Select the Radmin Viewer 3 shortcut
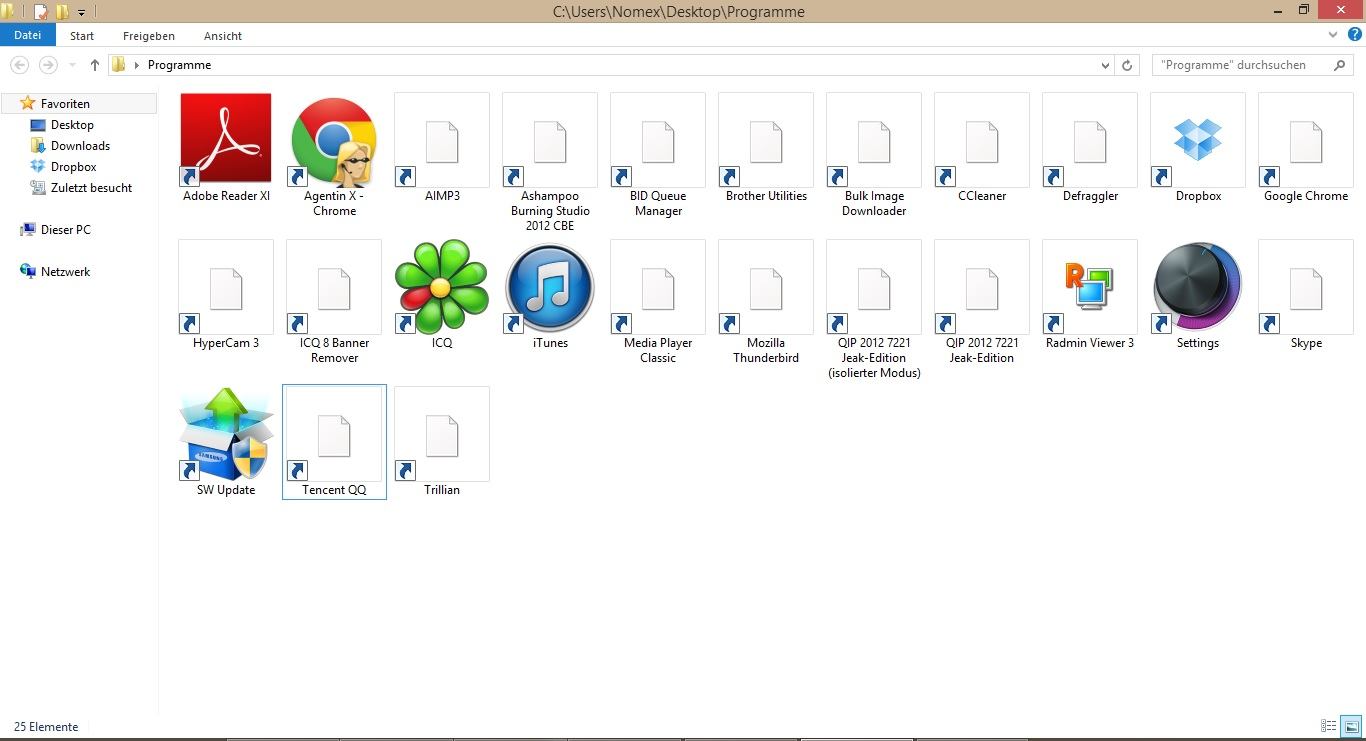The image size is (1366, 741). point(1090,295)
